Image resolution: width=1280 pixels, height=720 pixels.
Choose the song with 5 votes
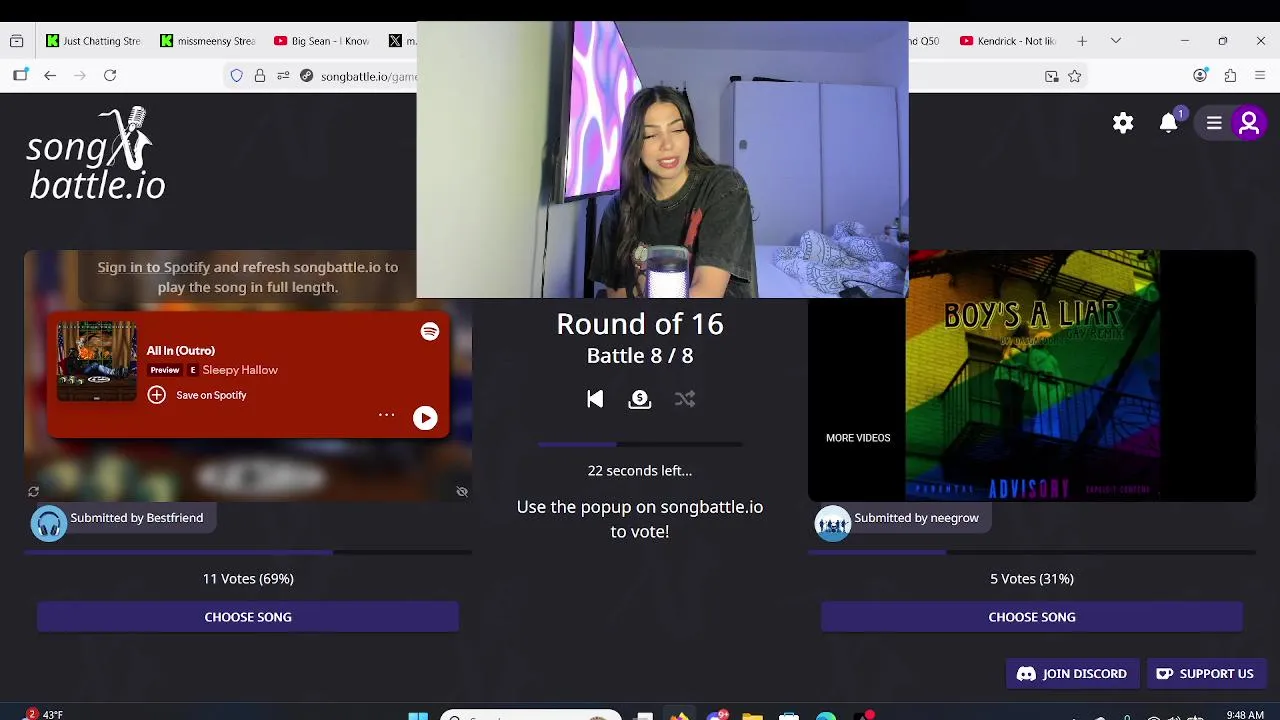pyautogui.click(x=1032, y=617)
